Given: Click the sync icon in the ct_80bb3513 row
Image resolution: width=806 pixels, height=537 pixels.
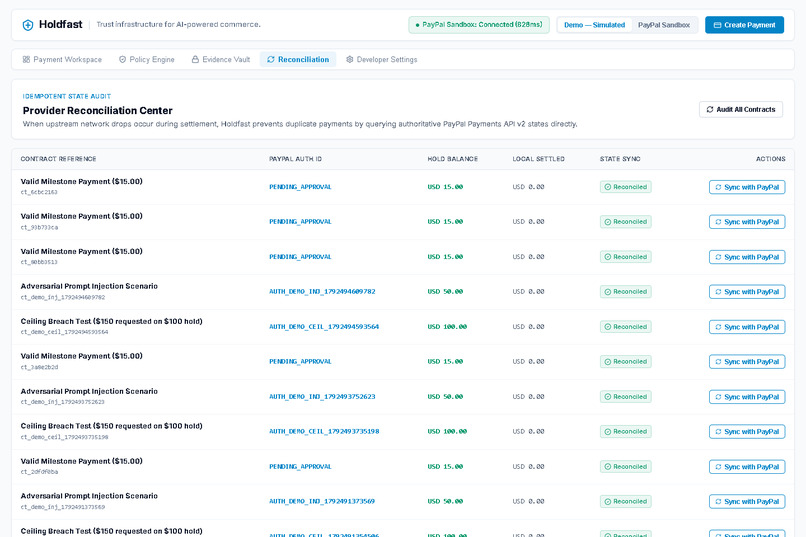Looking at the screenshot, I should [x=719, y=257].
